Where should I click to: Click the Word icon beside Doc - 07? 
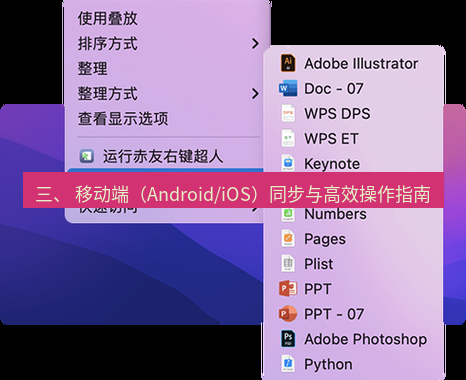288,89
